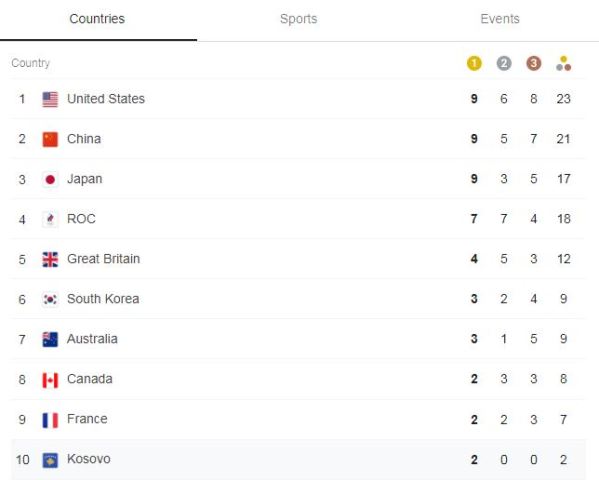
Task: Select the Countries tab
Action: pos(97,19)
